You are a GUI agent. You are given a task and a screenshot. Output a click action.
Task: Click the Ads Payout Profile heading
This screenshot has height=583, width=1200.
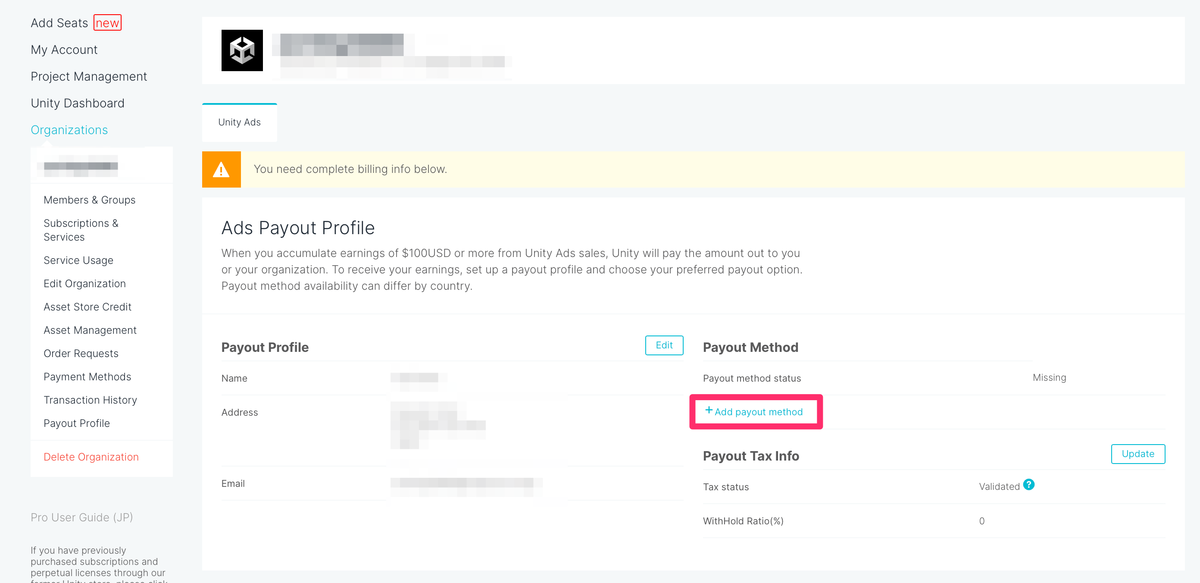click(x=298, y=228)
